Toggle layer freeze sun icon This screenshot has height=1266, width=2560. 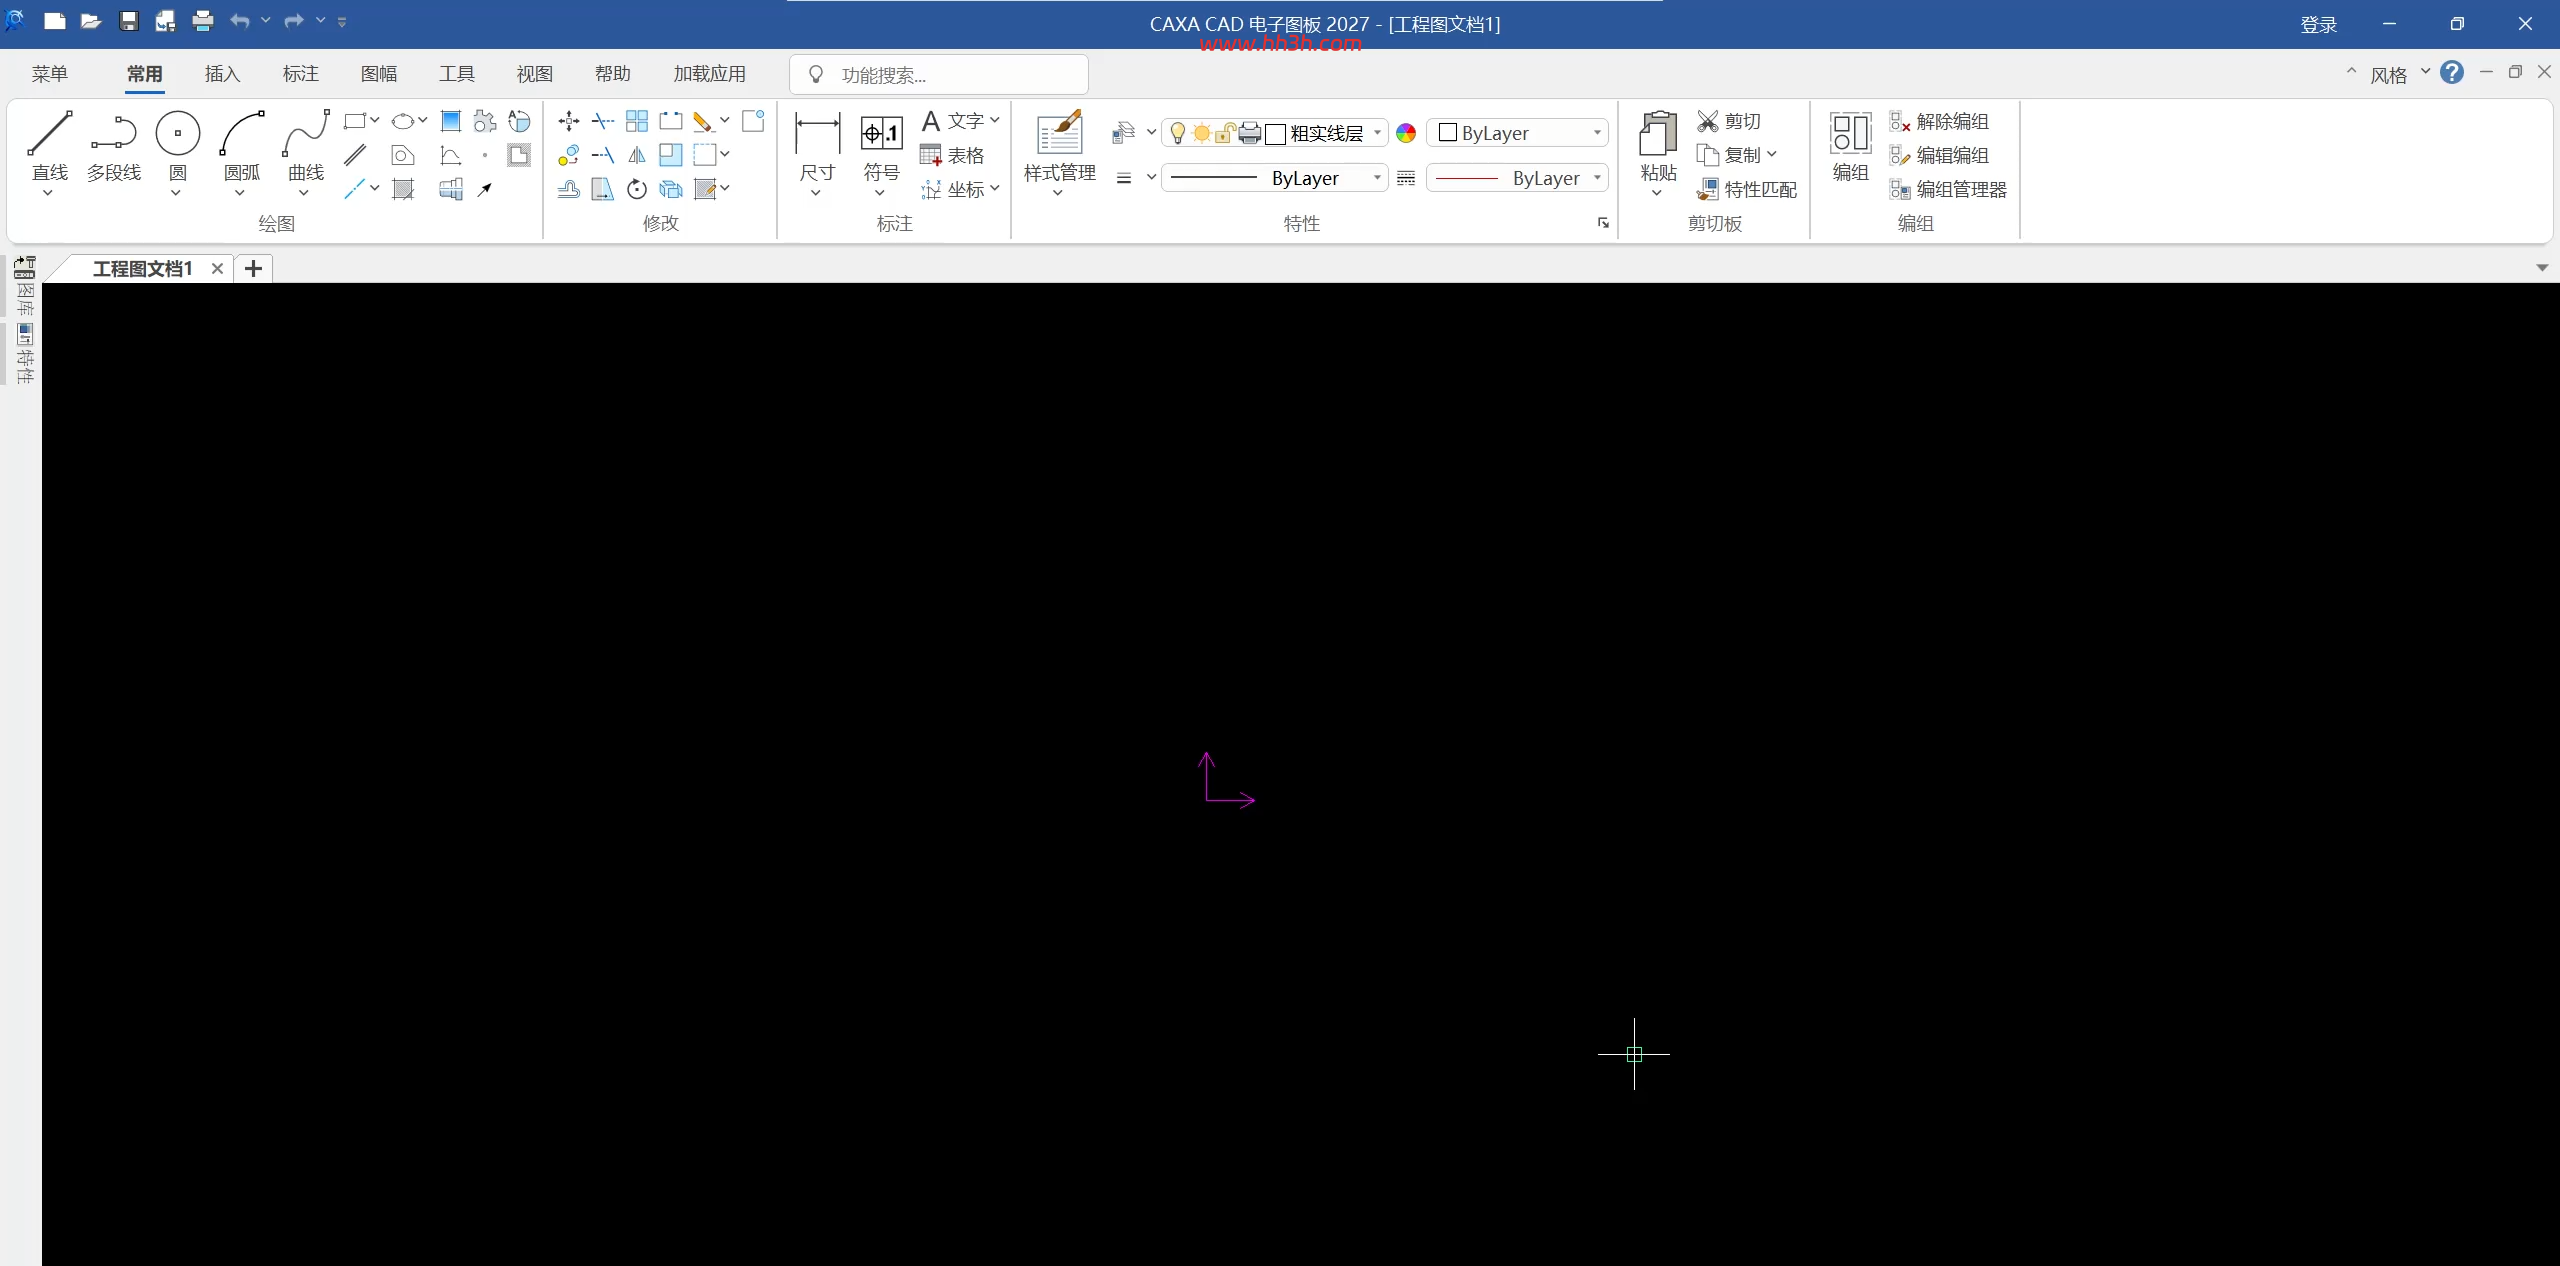pos(1201,133)
